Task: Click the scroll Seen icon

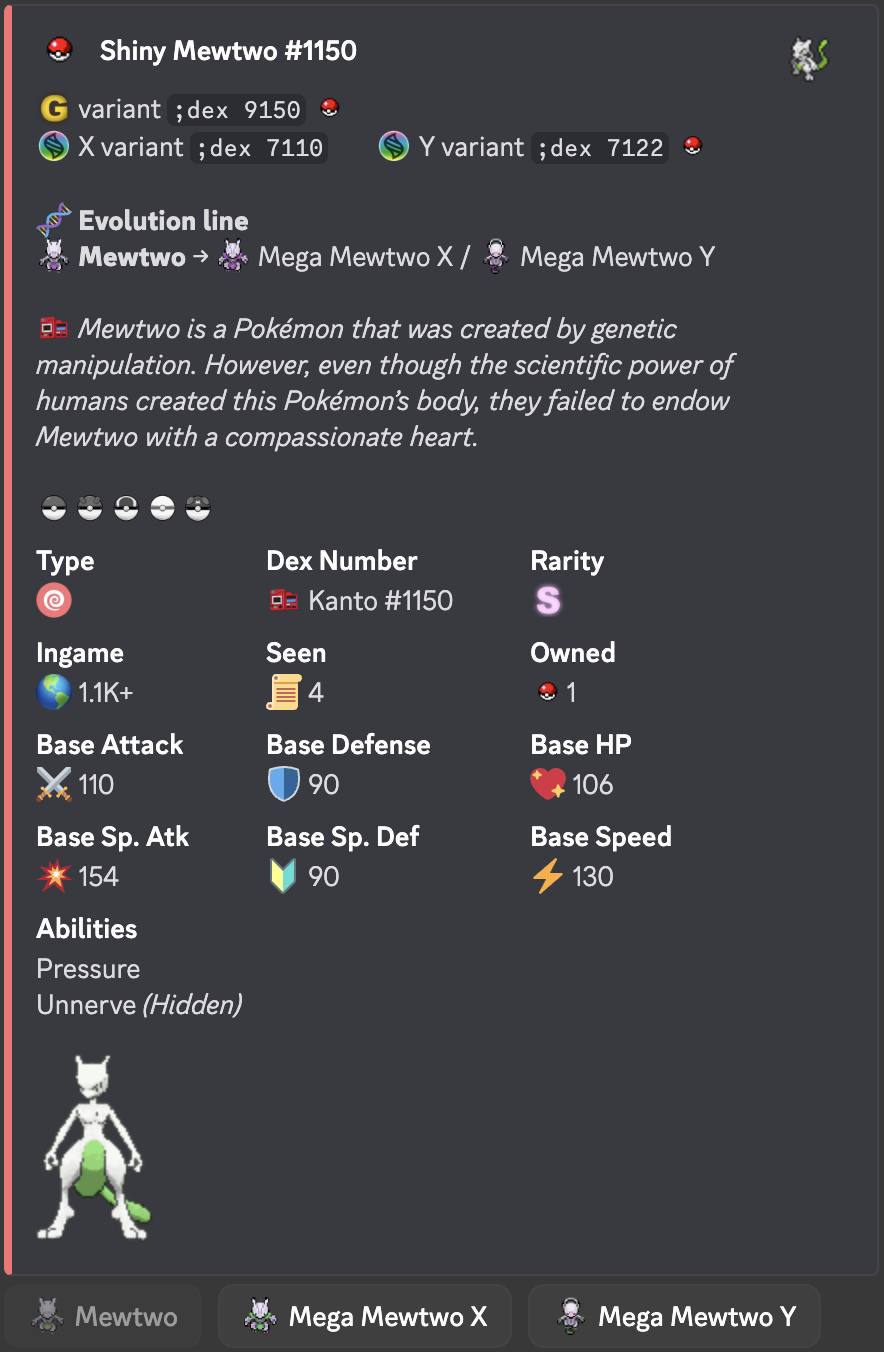Action: point(284,692)
